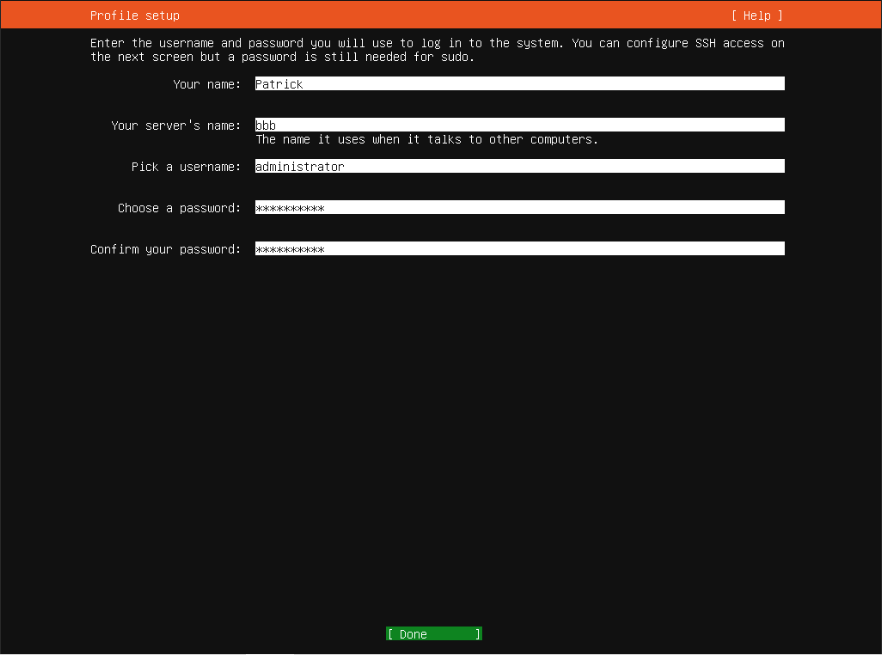The width and height of the screenshot is (882, 655).
Task: Place cursor on the text 'Patrick'
Action: click(279, 85)
